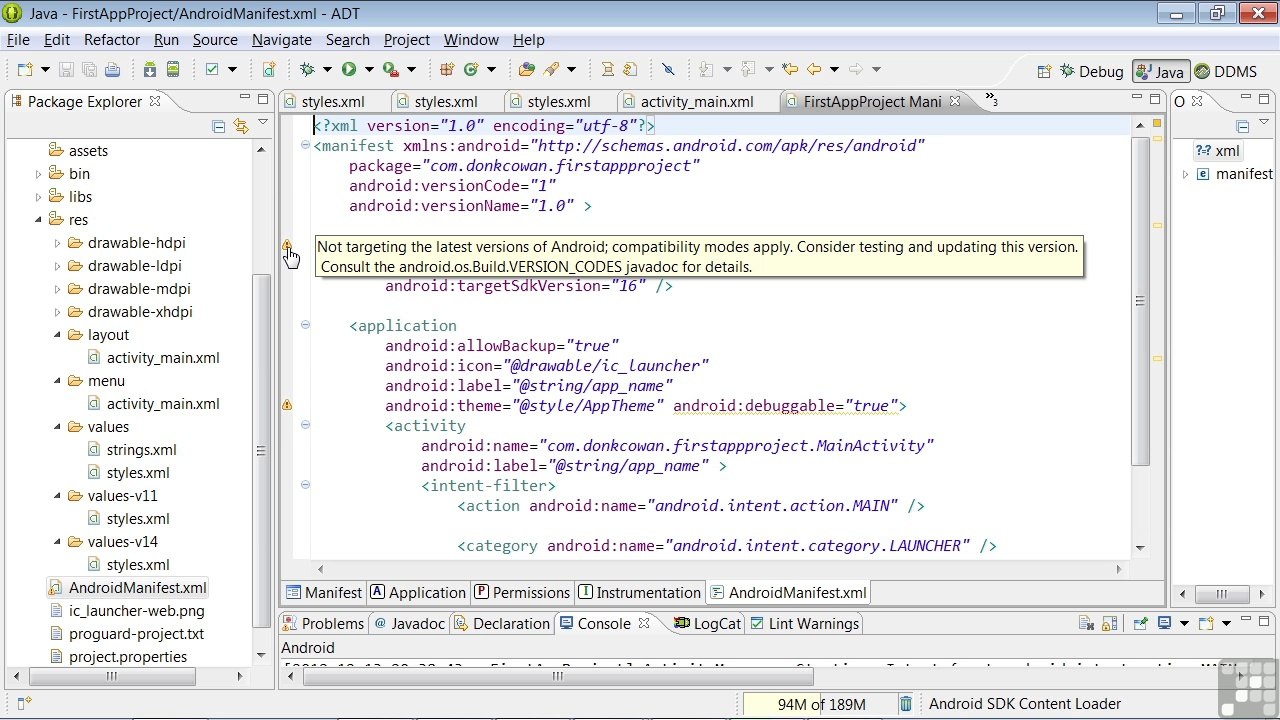Switch to the Debug perspective
1280x720 pixels.
point(1090,72)
